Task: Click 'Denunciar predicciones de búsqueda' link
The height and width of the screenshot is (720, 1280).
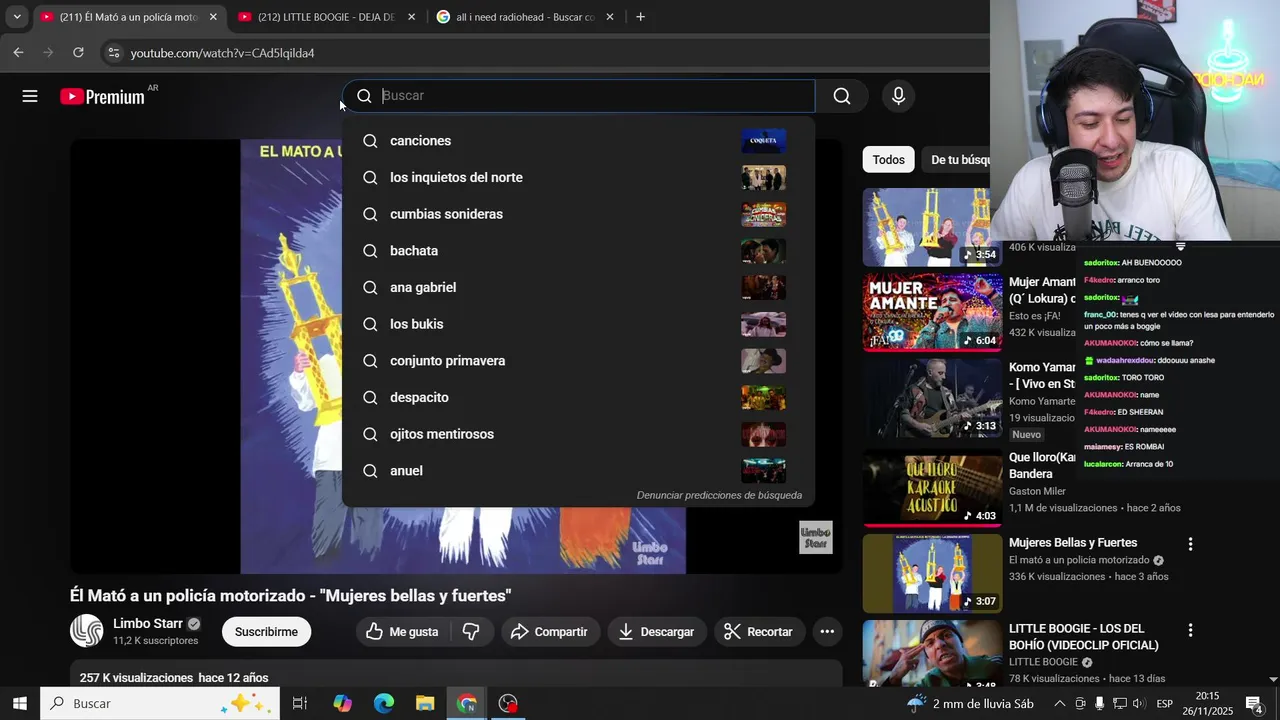Action: coord(719,495)
